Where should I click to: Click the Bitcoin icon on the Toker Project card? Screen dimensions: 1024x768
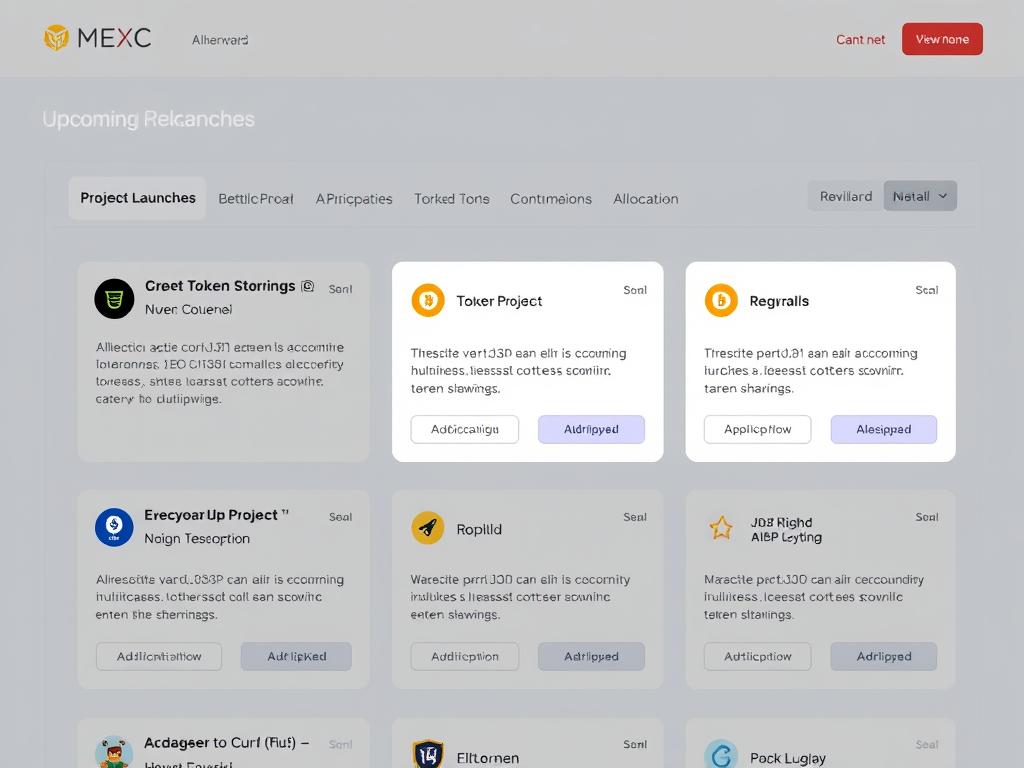click(427, 300)
